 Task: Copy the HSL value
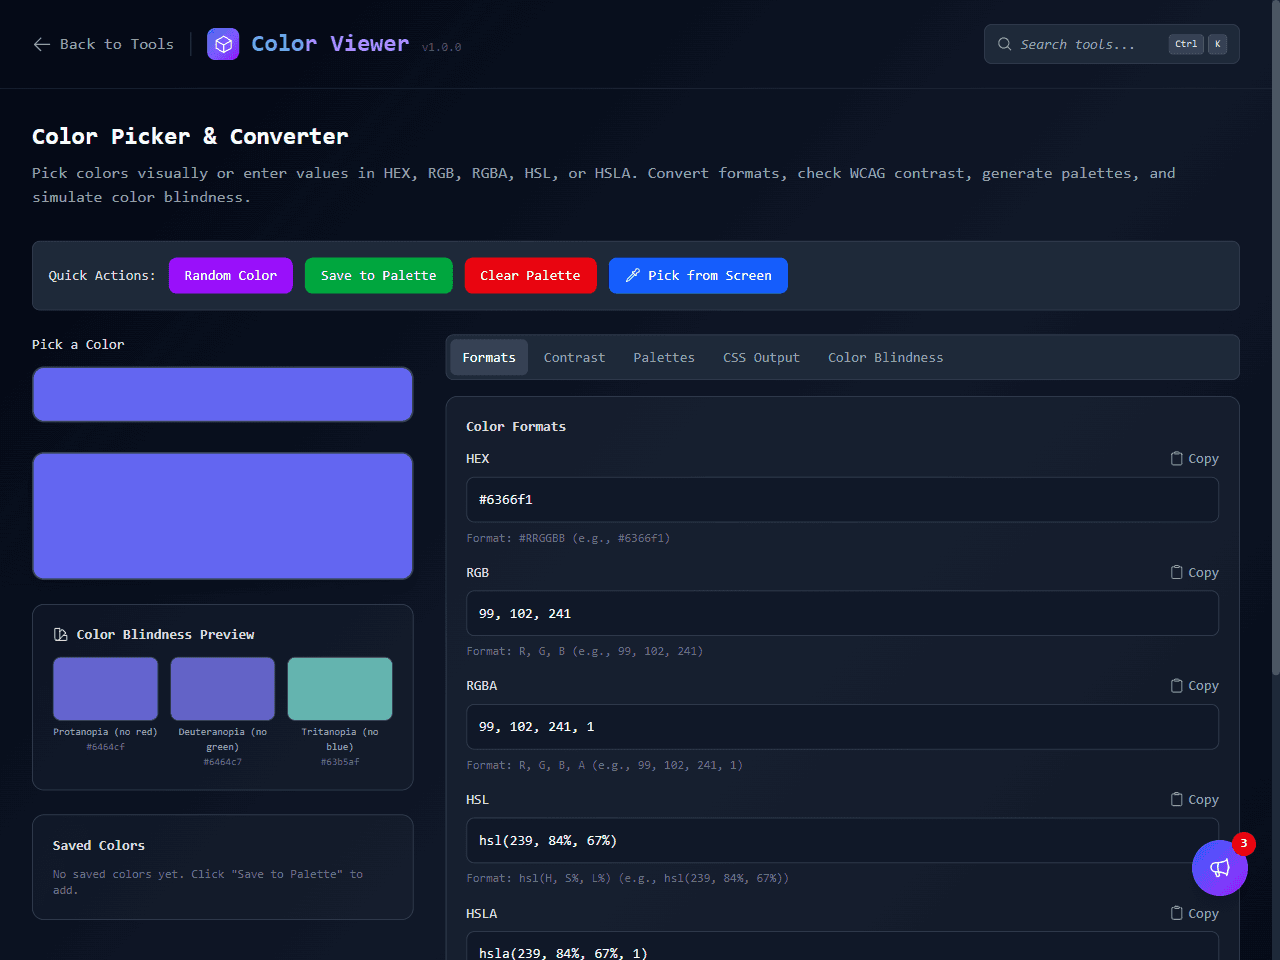tap(1194, 799)
